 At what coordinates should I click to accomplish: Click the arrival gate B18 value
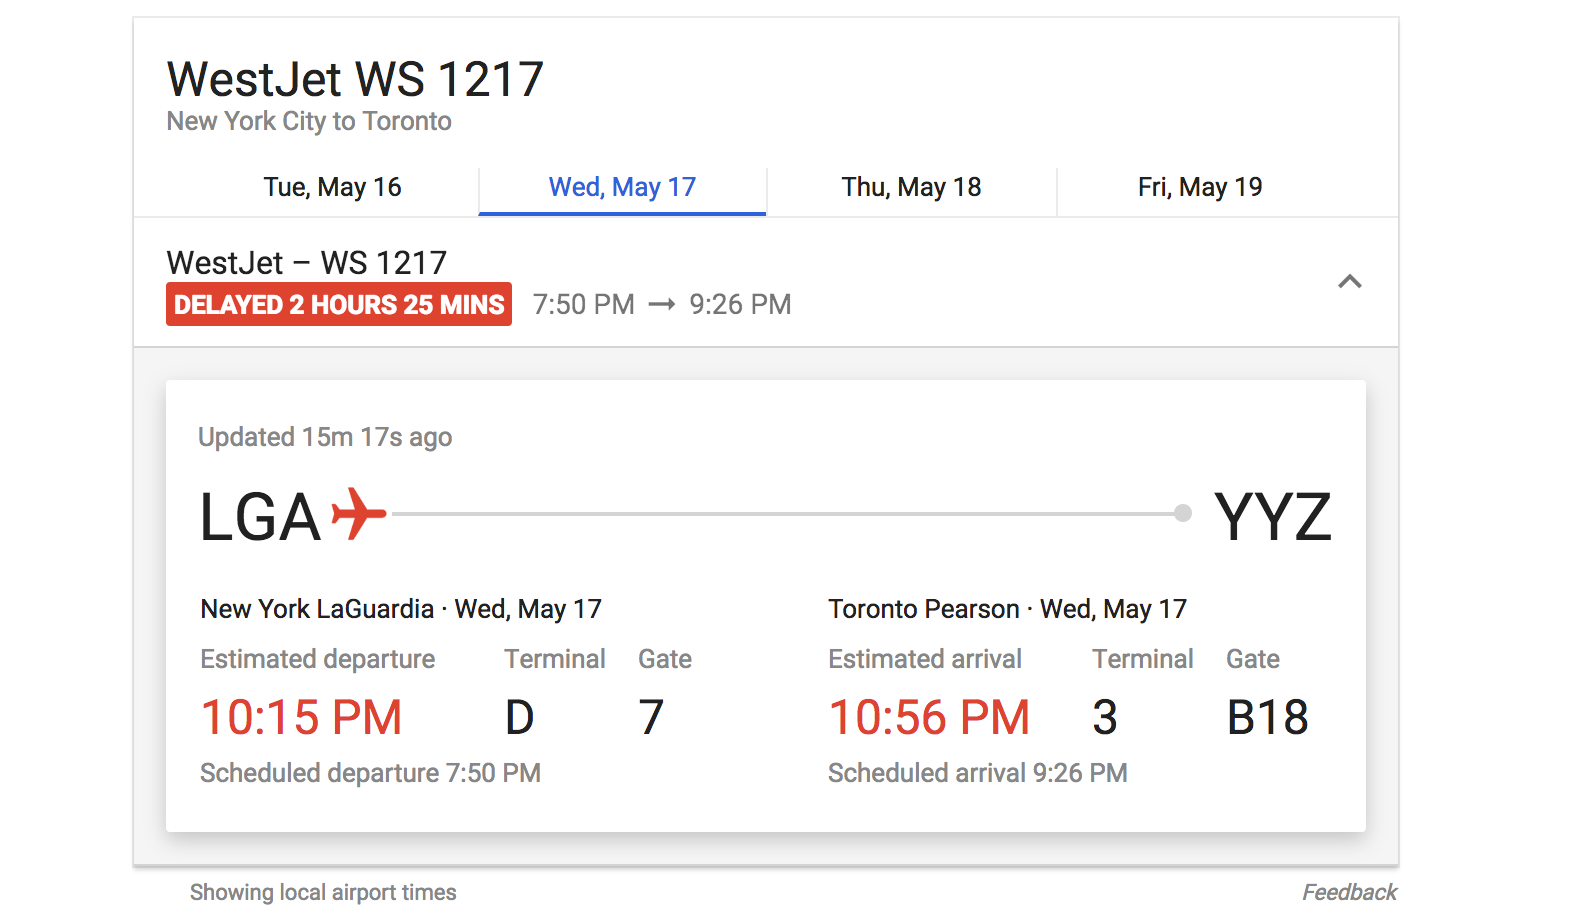pos(1267,717)
